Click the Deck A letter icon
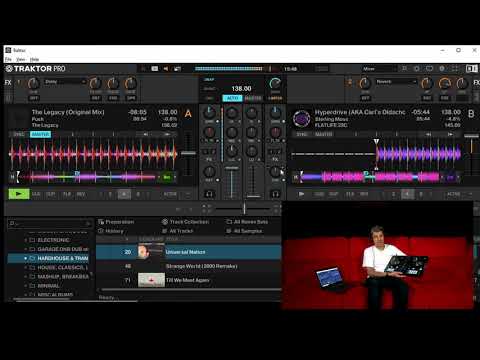Screen dimensions: 480x360 (188, 114)
